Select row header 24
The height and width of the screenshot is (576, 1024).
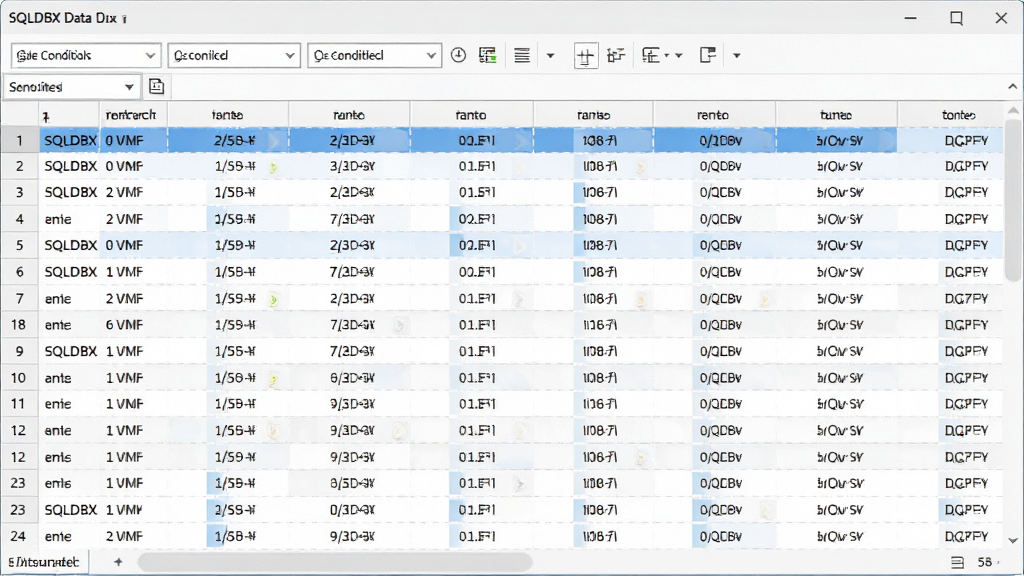pos(20,536)
